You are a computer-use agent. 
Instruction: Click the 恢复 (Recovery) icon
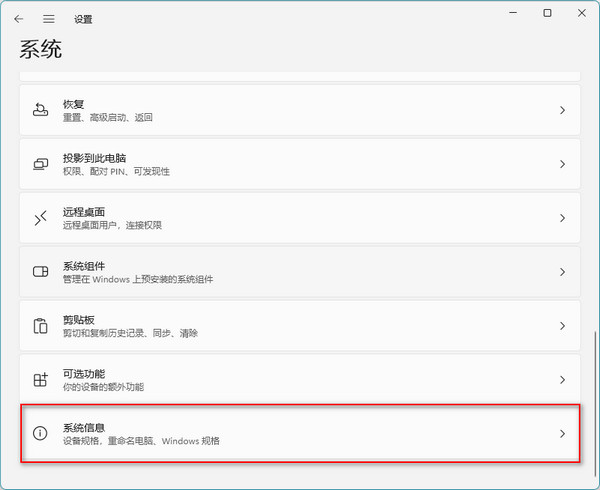tap(40, 110)
